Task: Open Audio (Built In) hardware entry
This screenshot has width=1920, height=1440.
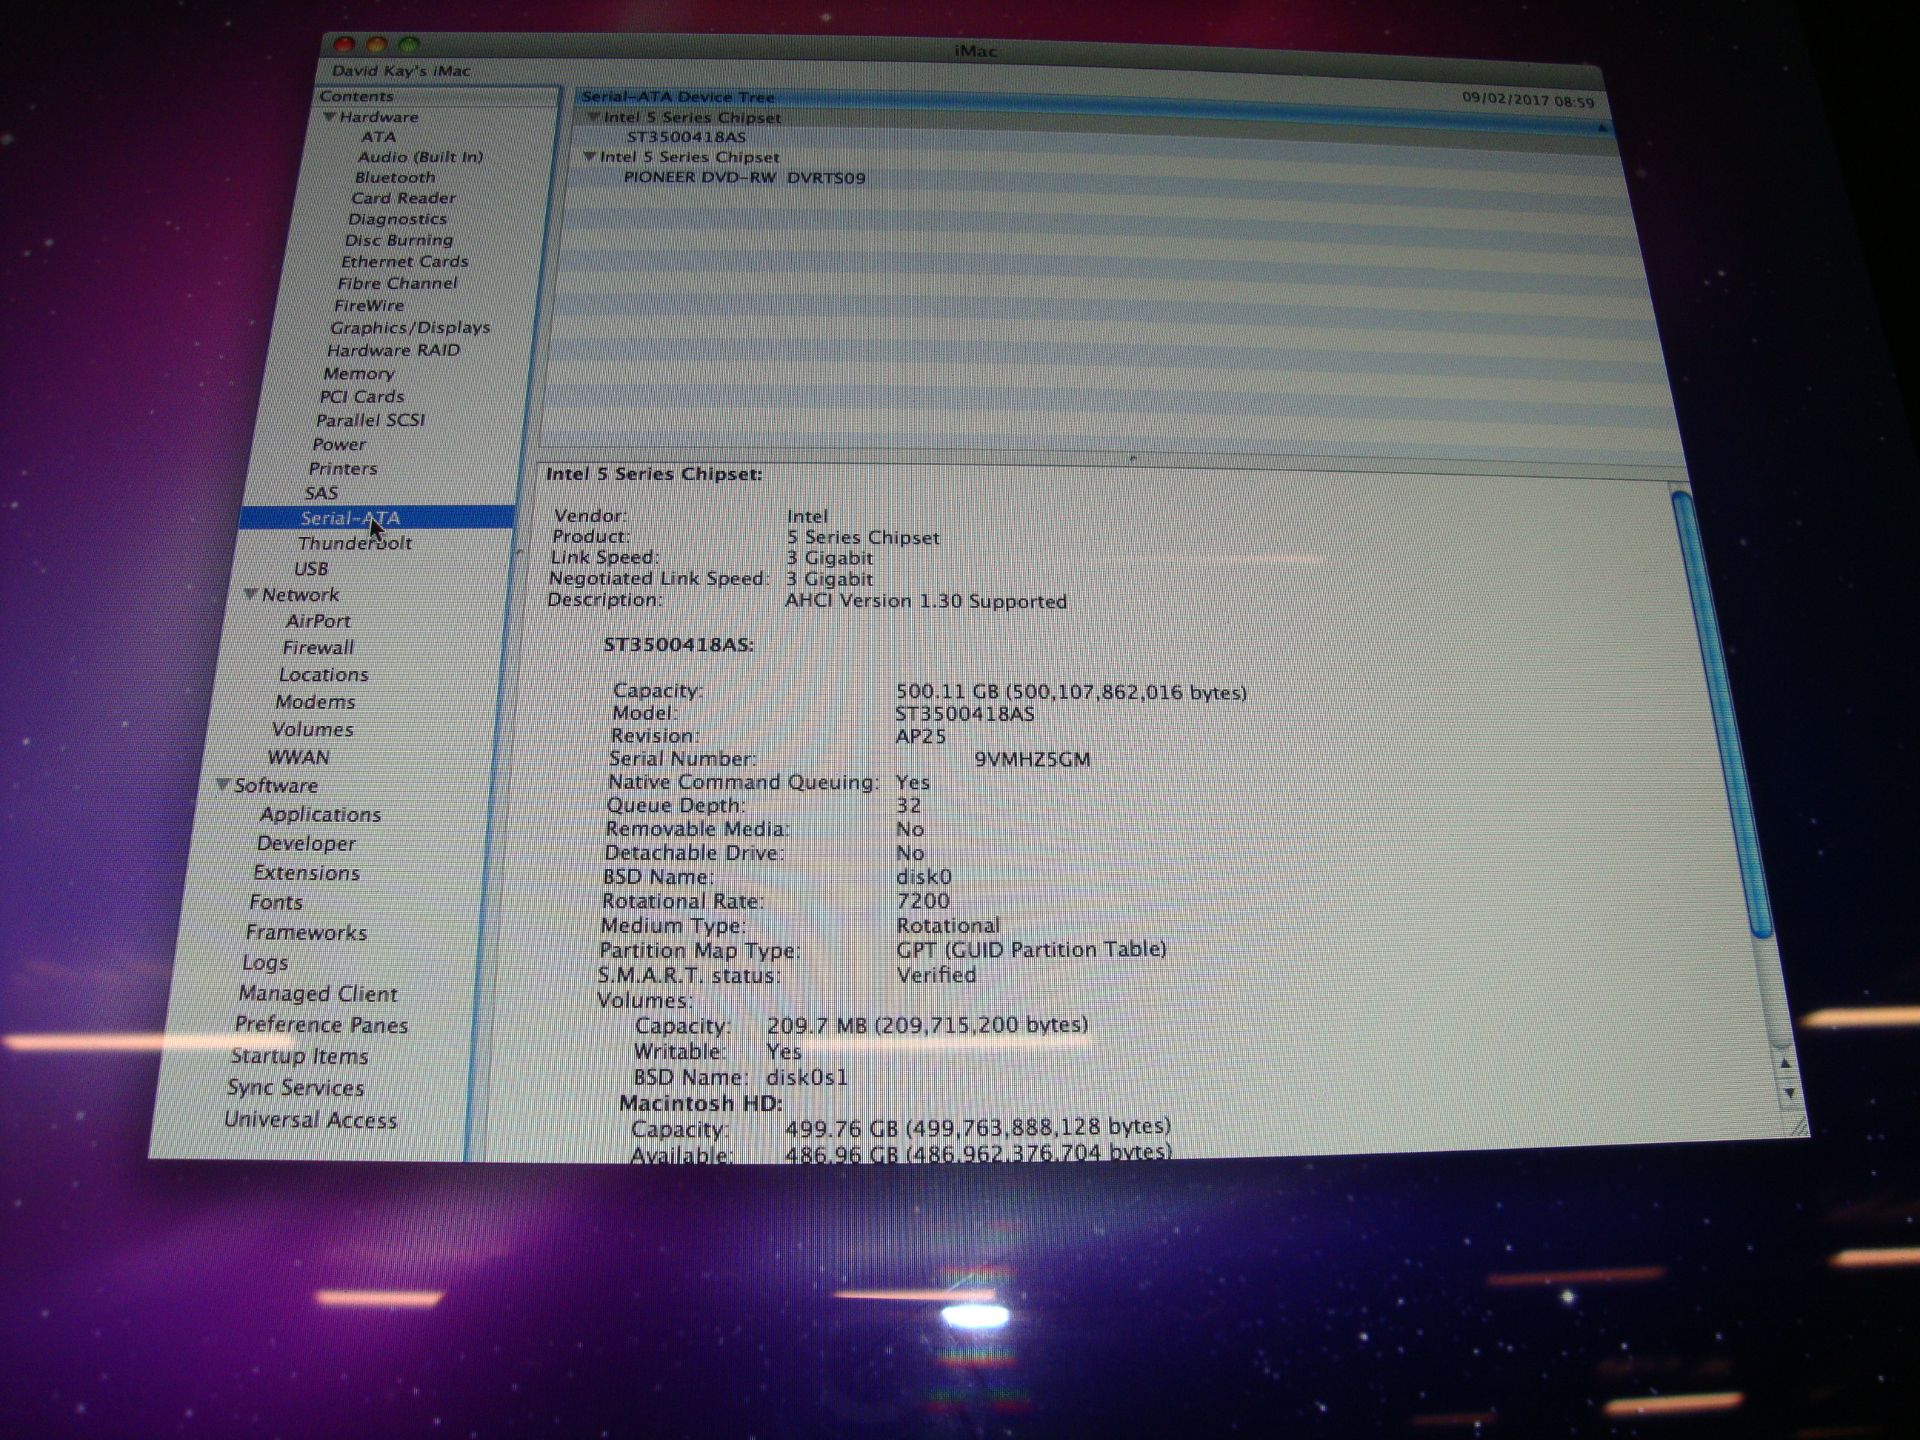Action: pyautogui.click(x=420, y=157)
